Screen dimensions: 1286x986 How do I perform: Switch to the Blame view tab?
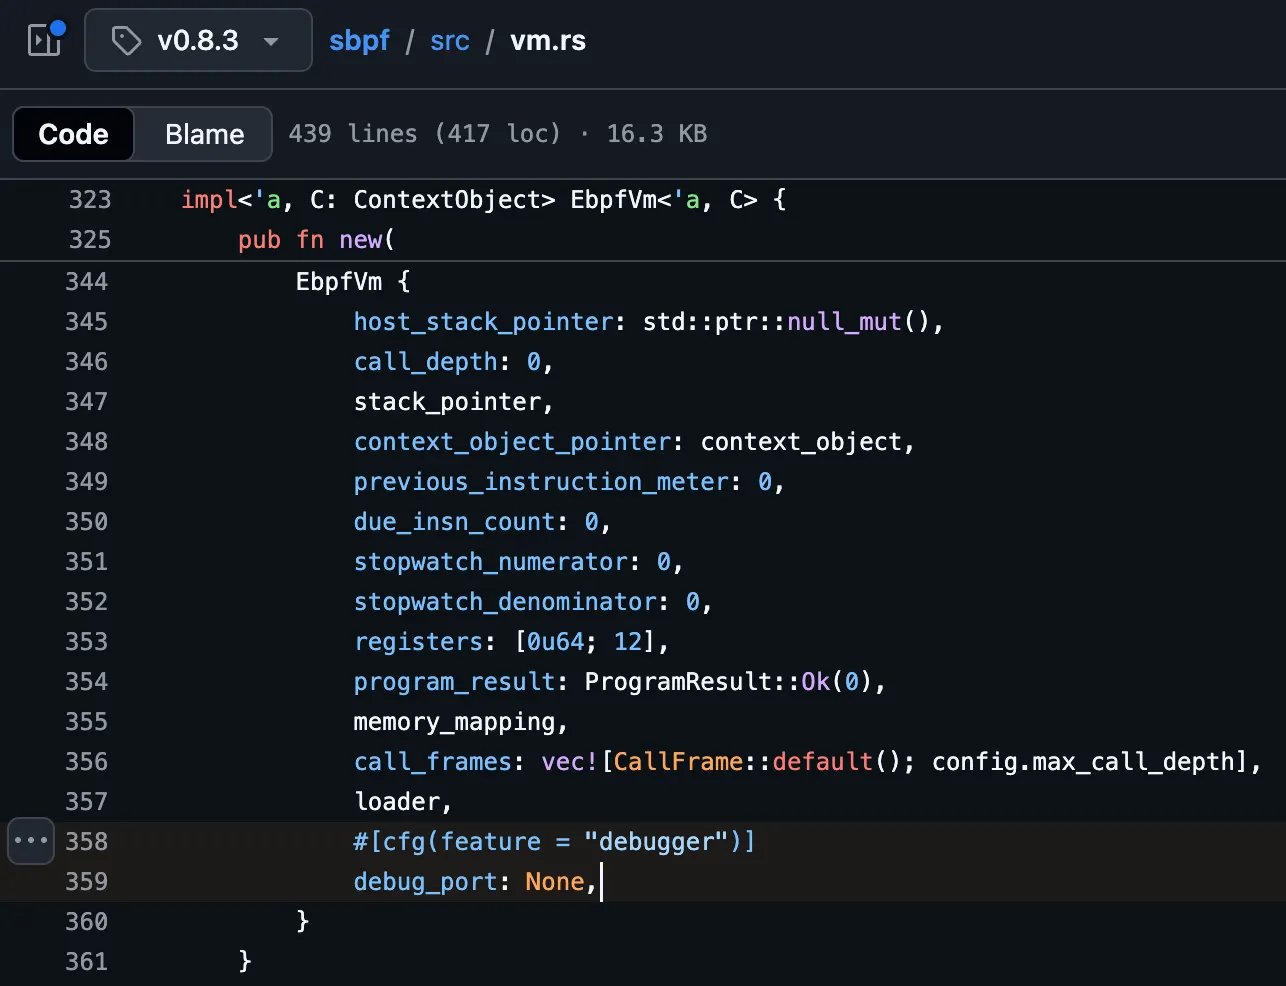204,134
